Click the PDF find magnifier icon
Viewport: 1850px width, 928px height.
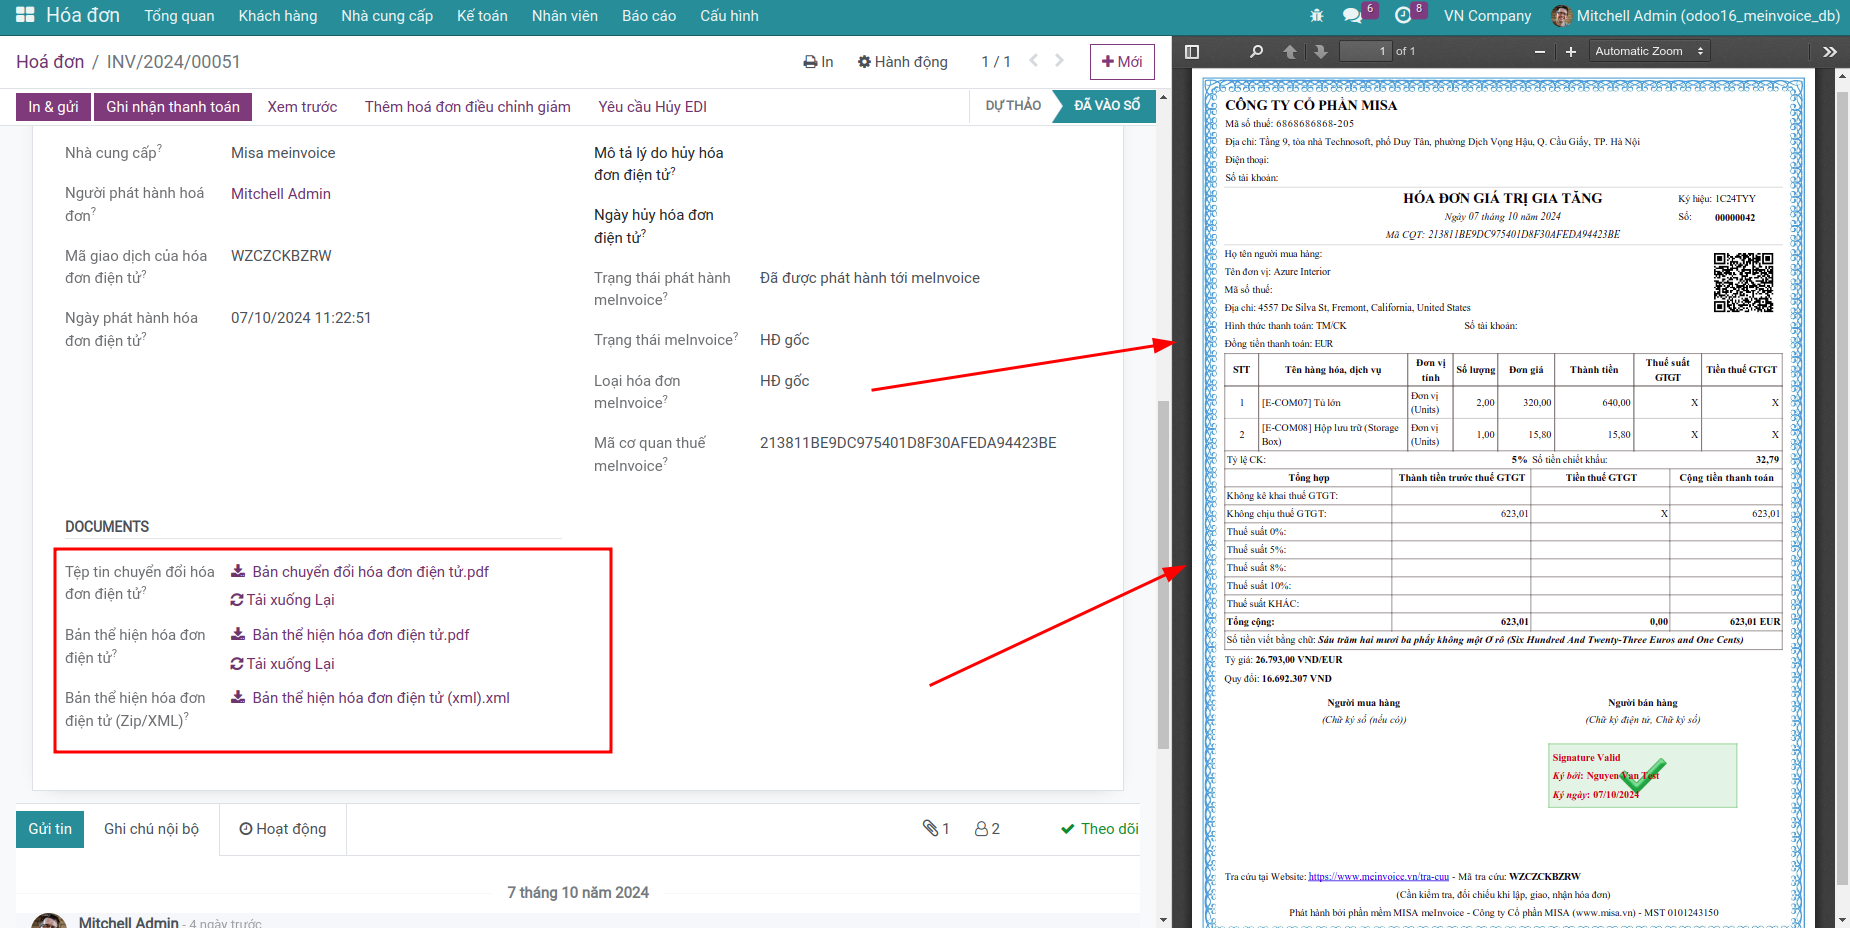point(1256,52)
